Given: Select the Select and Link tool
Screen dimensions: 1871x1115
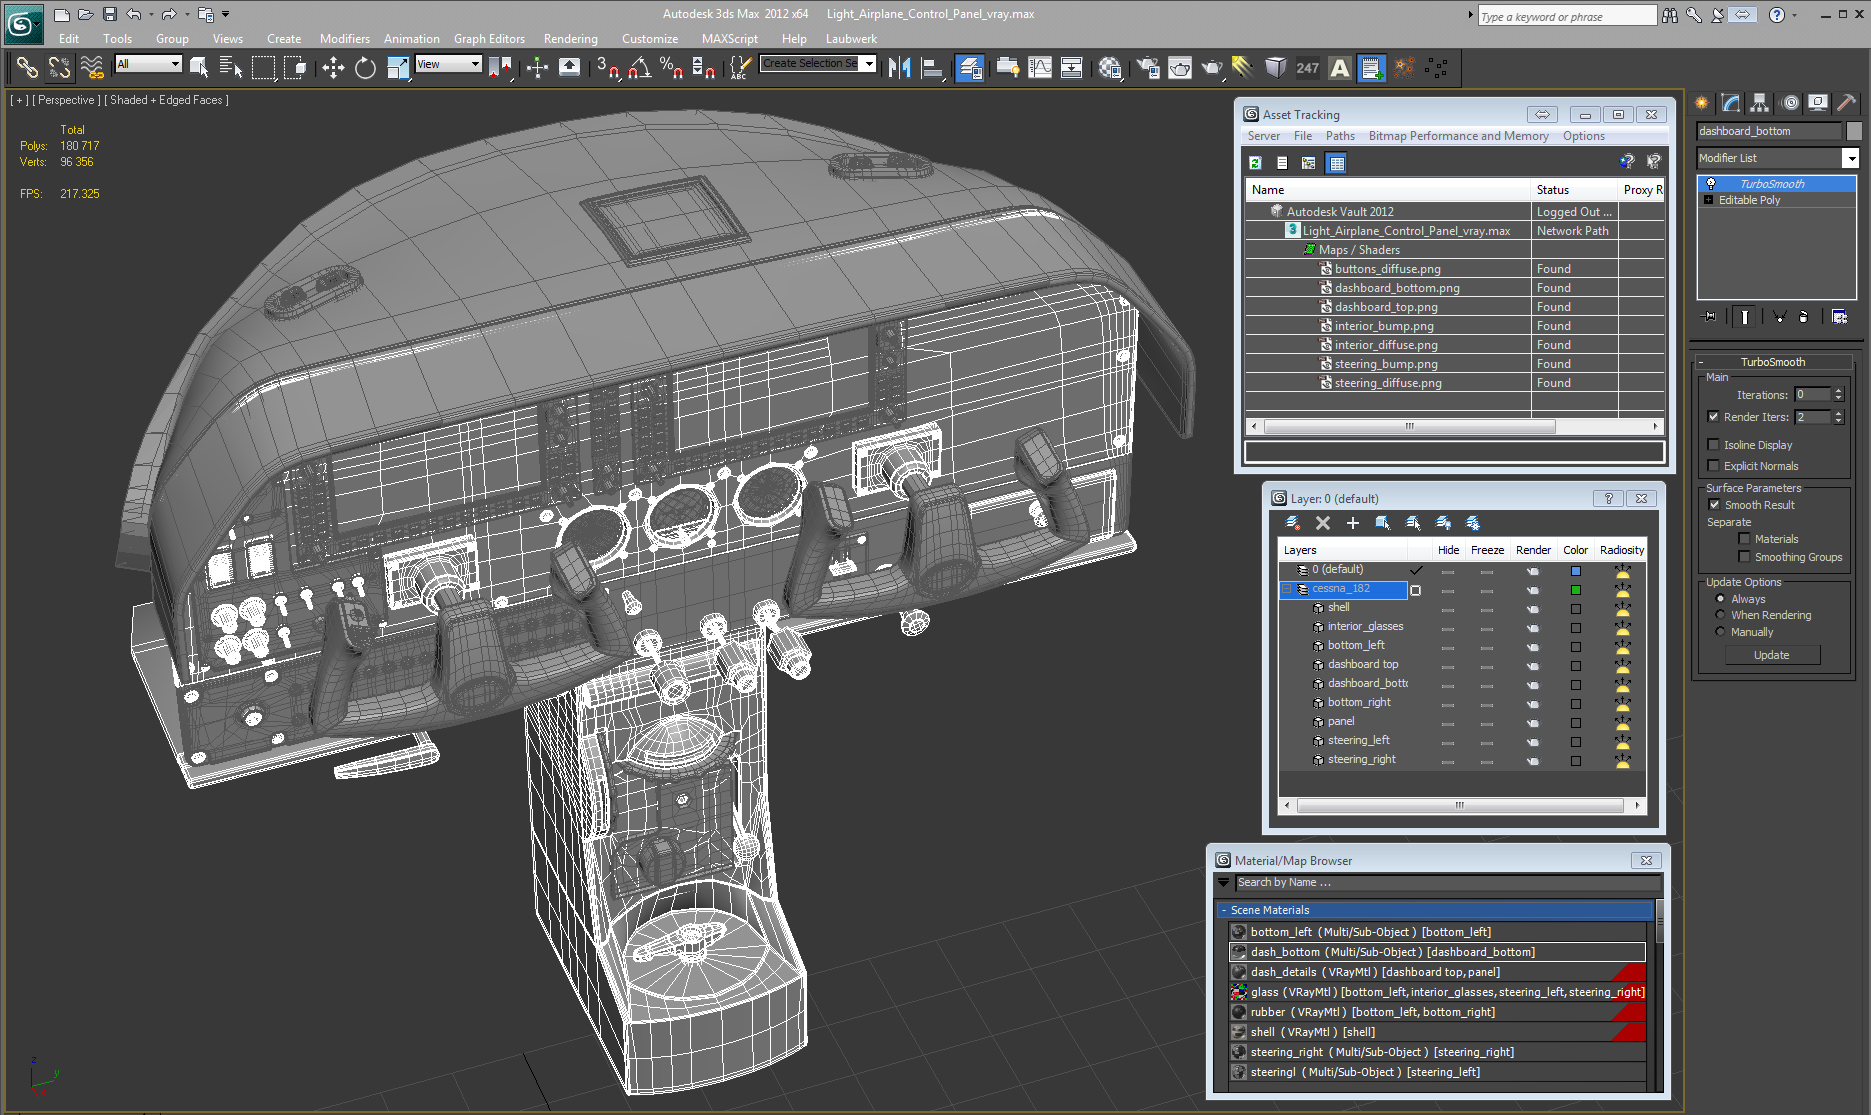Looking at the screenshot, I should coord(27,68).
